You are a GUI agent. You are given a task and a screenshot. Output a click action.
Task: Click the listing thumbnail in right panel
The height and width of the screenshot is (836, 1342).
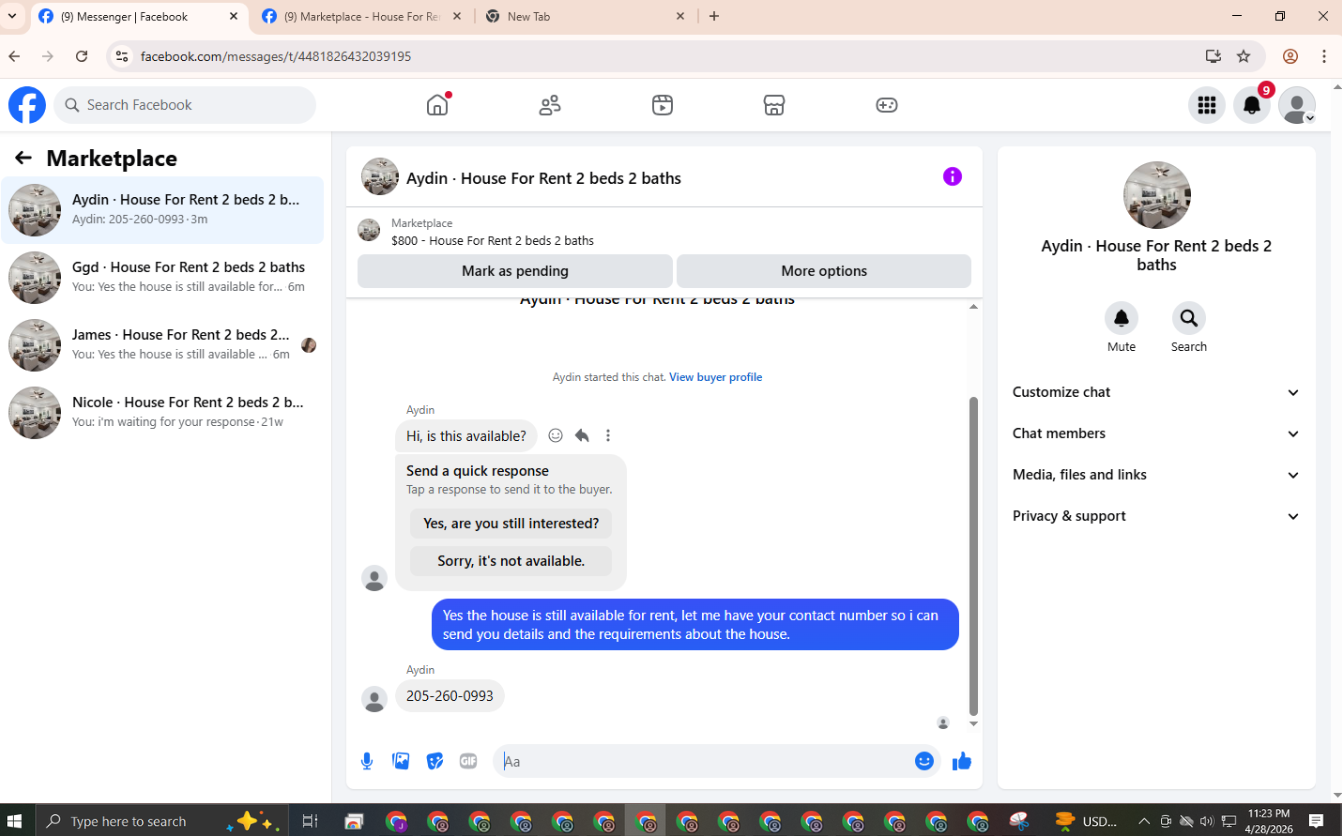[1156, 195]
